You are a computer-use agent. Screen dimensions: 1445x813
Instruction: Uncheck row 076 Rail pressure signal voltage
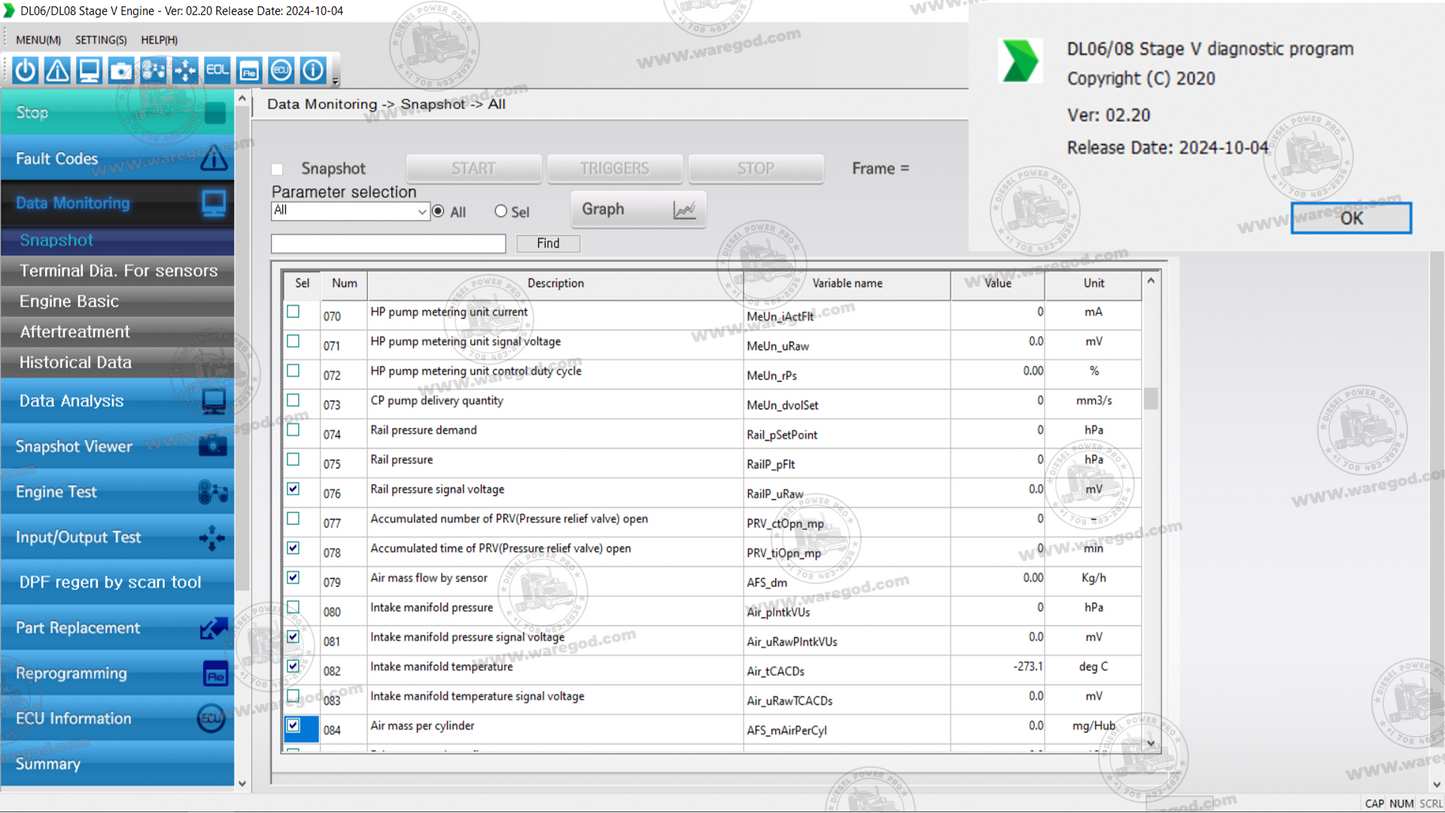point(294,489)
